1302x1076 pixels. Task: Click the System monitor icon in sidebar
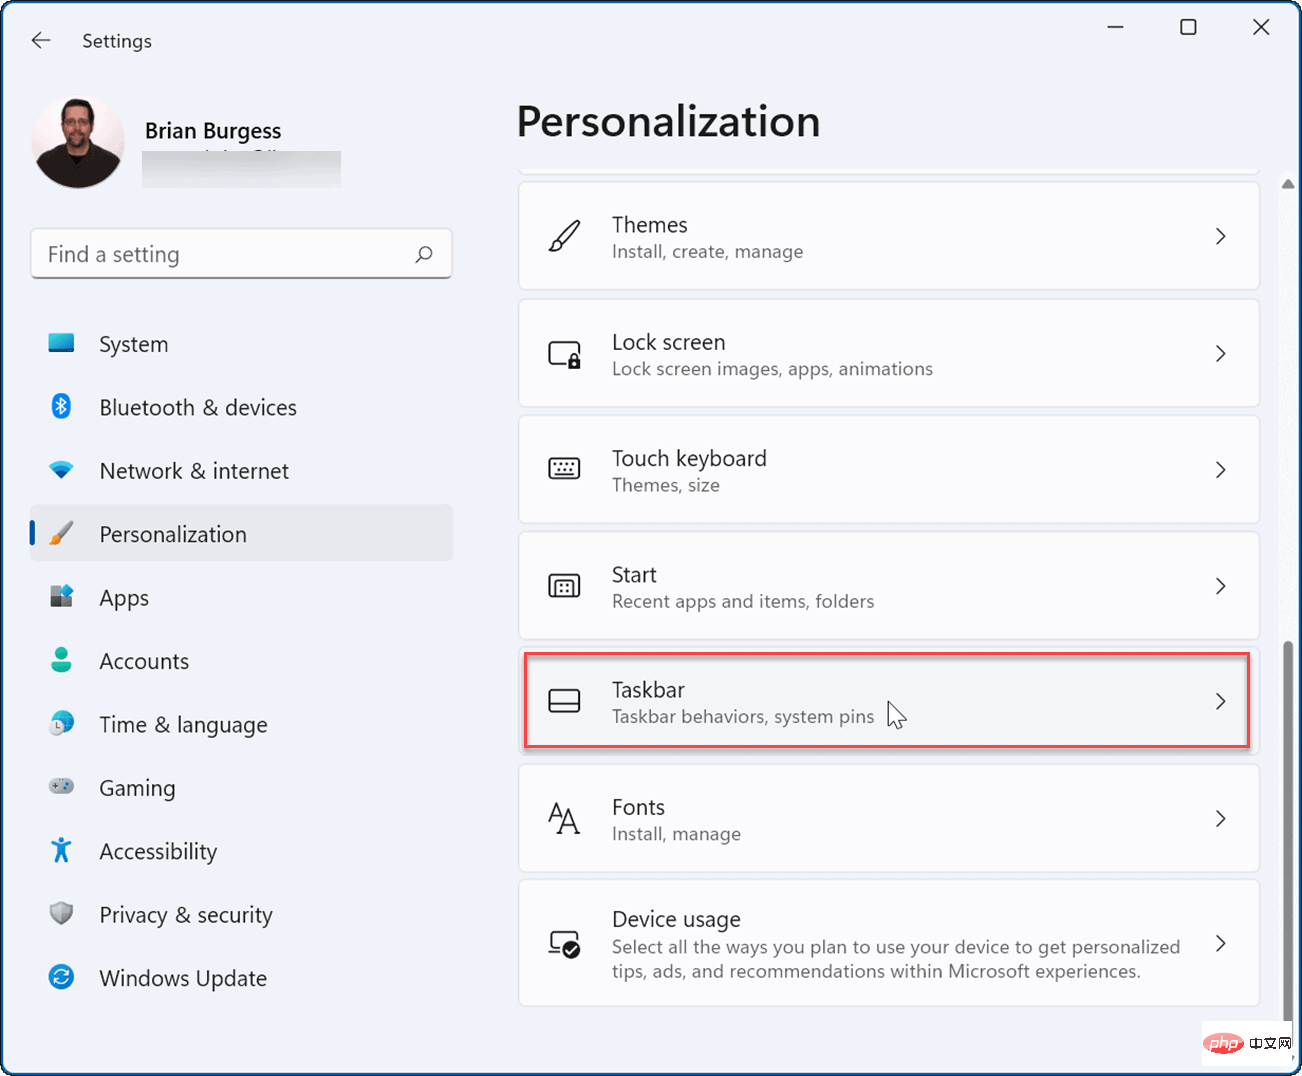[61, 343]
